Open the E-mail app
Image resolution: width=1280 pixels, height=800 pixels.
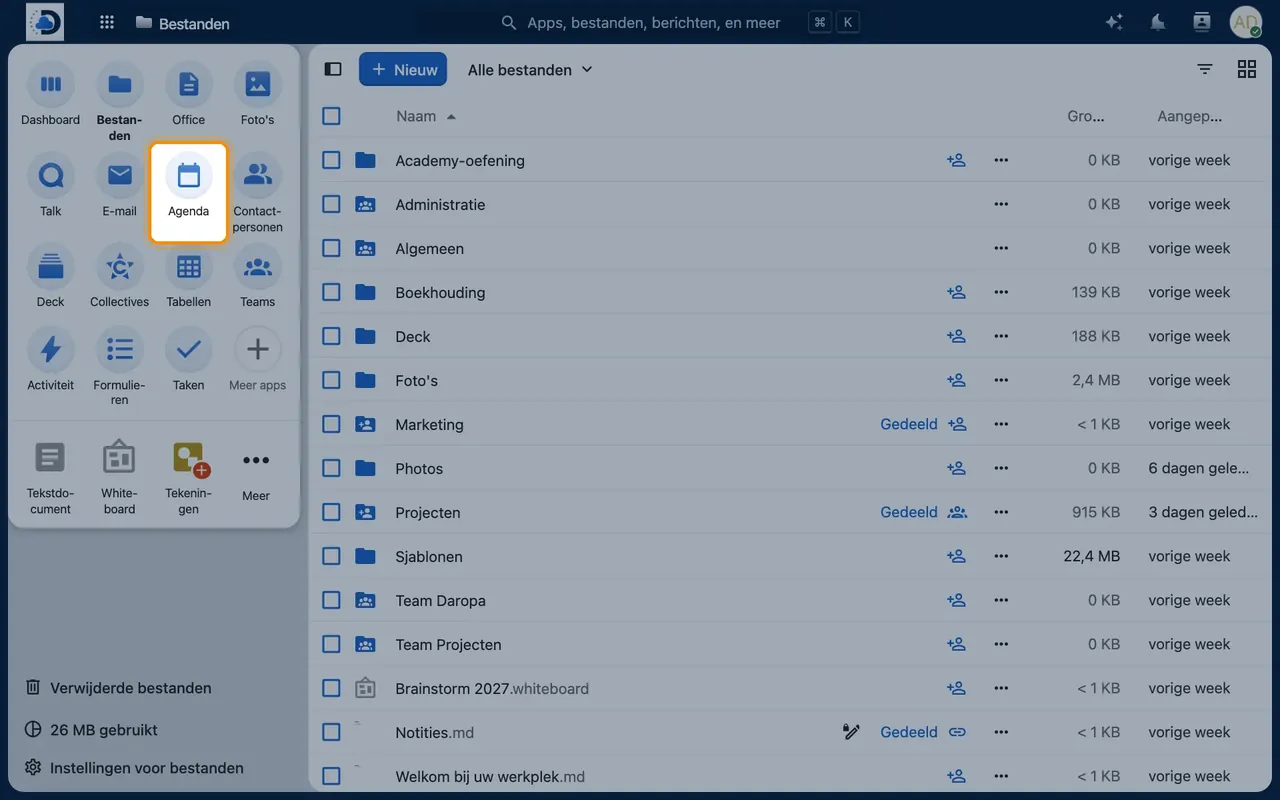(x=119, y=186)
